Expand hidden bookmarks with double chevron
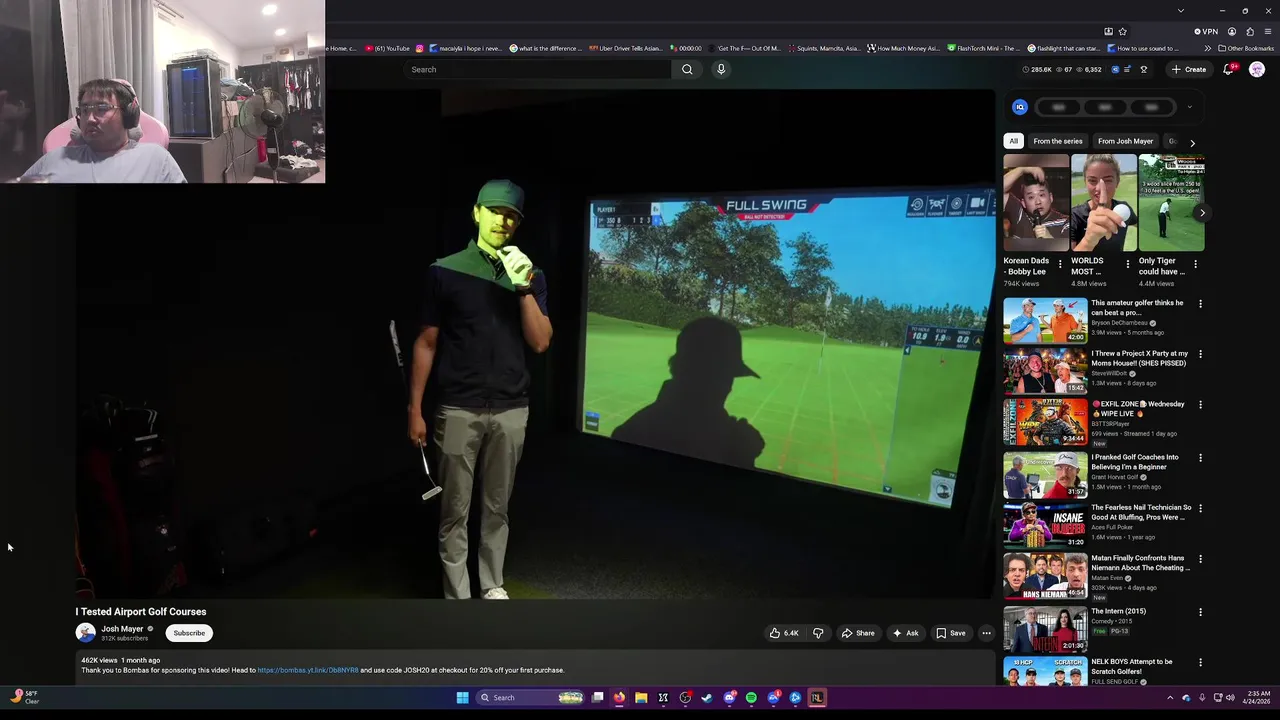Screen dimensions: 1280x720 tap(1207, 48)
